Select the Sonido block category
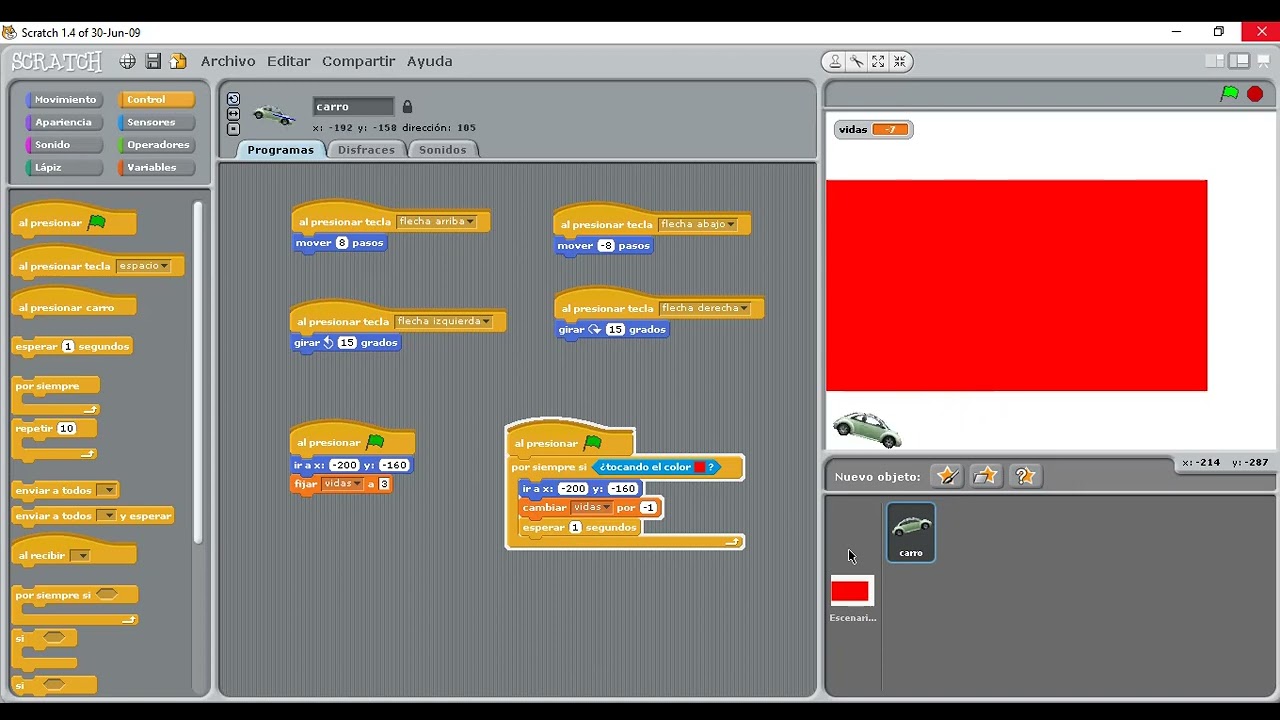The height and width of the screenshot is (720, 1280). (65, 145)
